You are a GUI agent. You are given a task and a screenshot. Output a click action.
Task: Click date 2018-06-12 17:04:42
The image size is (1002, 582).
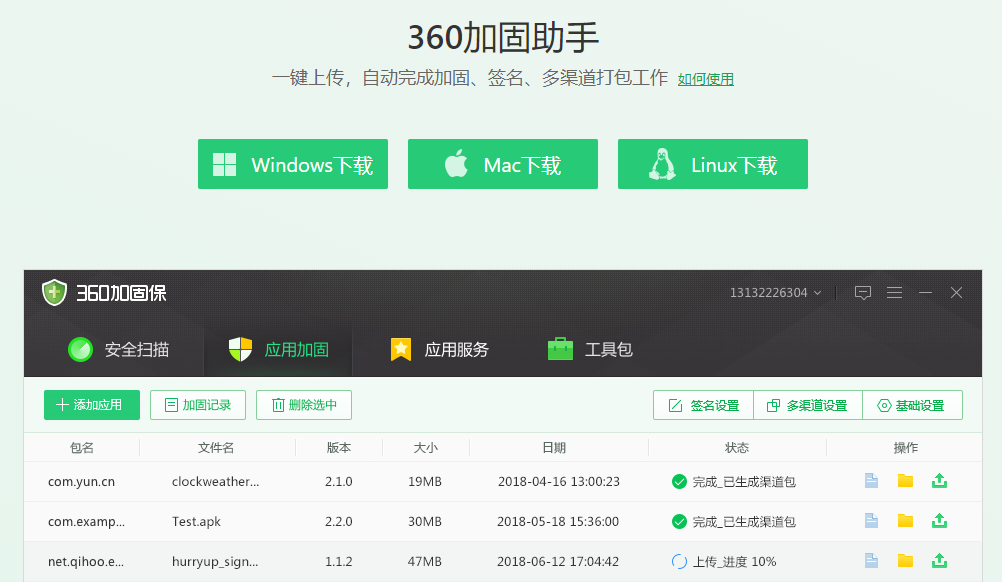click(x=558, y=562)
